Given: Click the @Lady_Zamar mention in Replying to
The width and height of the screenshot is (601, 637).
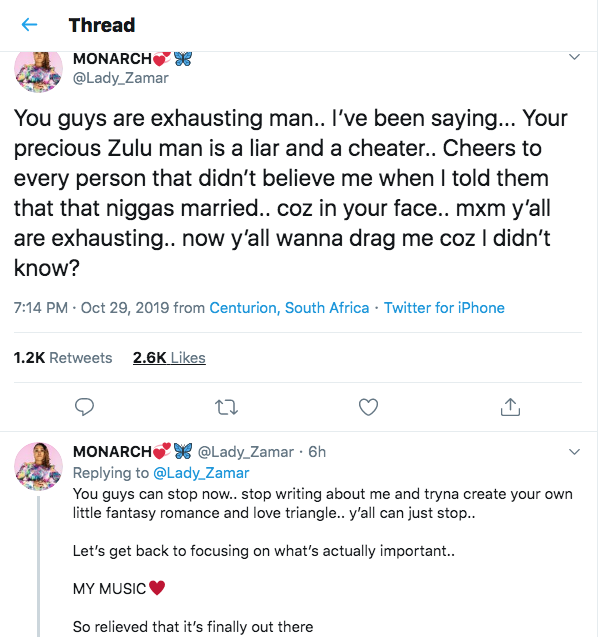Looking at the screenshot, I should 200,472.
